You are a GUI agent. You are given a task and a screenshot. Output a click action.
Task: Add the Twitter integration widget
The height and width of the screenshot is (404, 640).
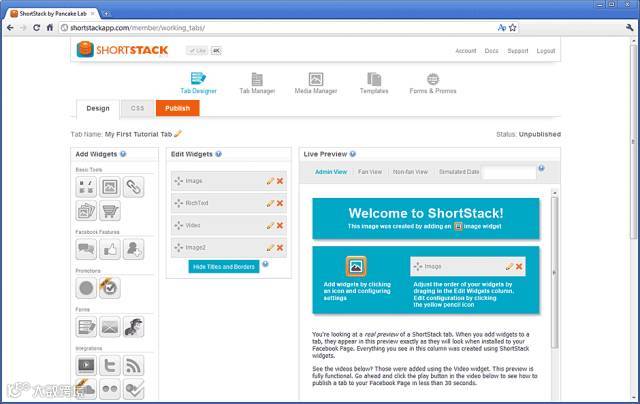click(110, 365)
